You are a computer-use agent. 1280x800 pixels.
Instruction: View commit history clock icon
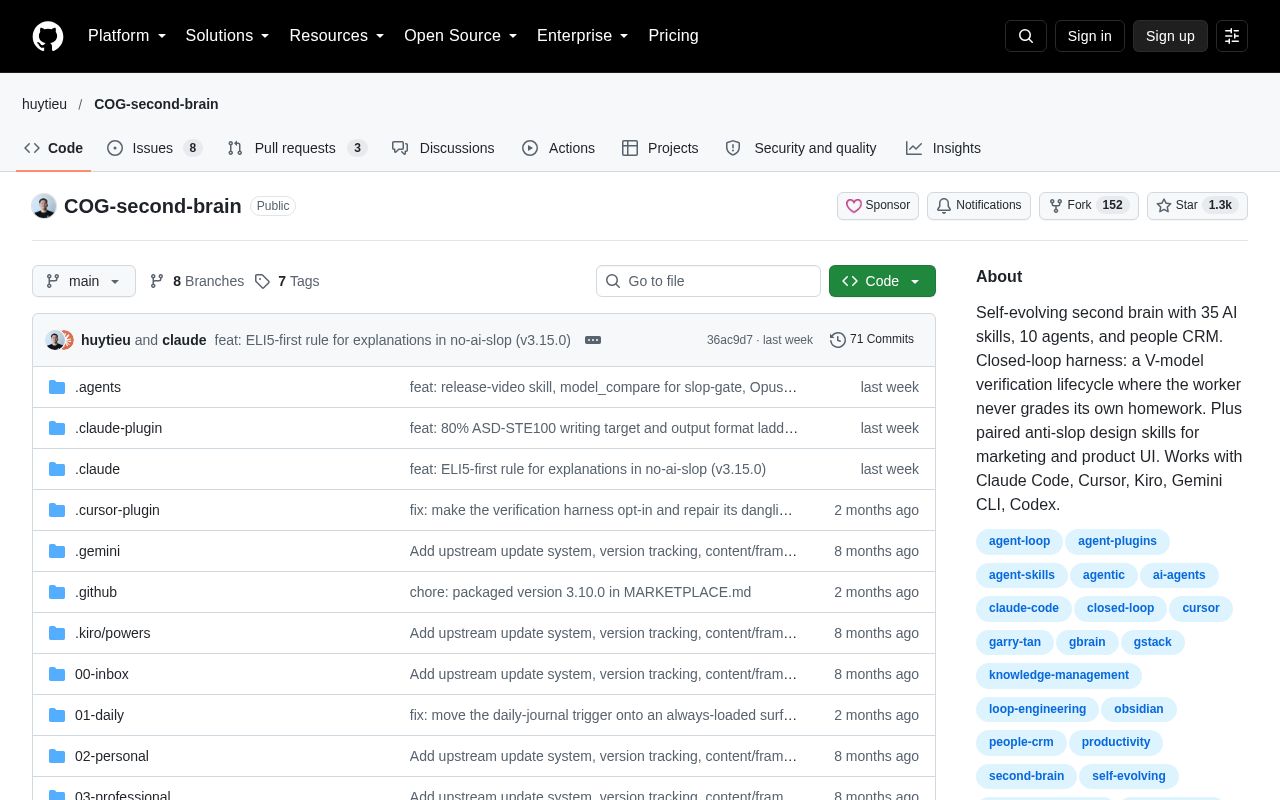[x=838, y=340]
